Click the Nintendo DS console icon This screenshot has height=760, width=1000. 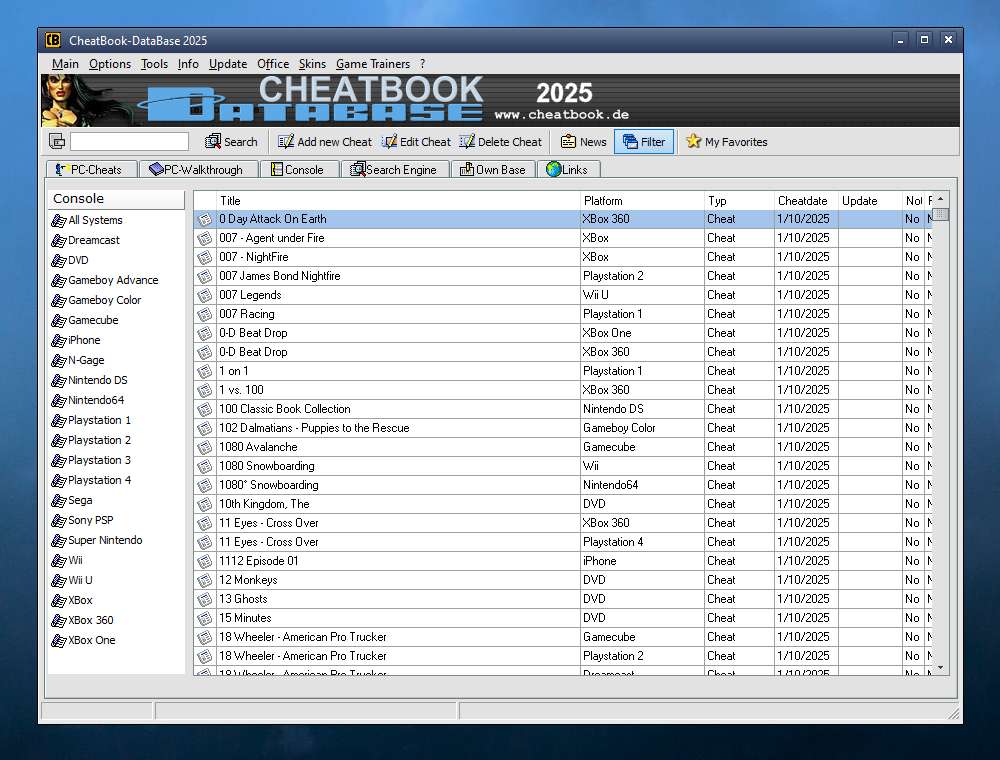(x=59, y=380)
